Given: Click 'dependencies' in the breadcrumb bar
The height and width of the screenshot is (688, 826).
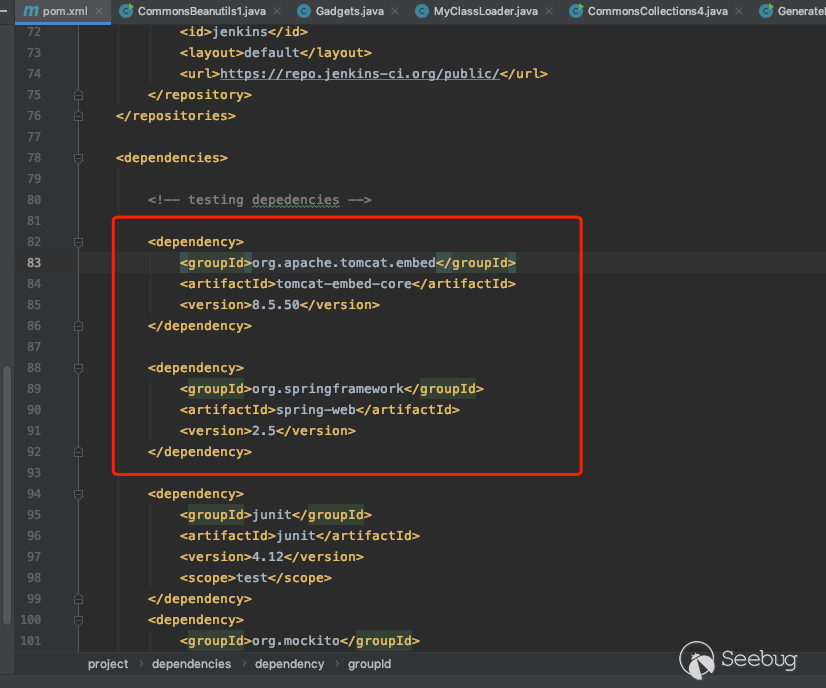Looking at the screenshot, I should coord(191,664).
